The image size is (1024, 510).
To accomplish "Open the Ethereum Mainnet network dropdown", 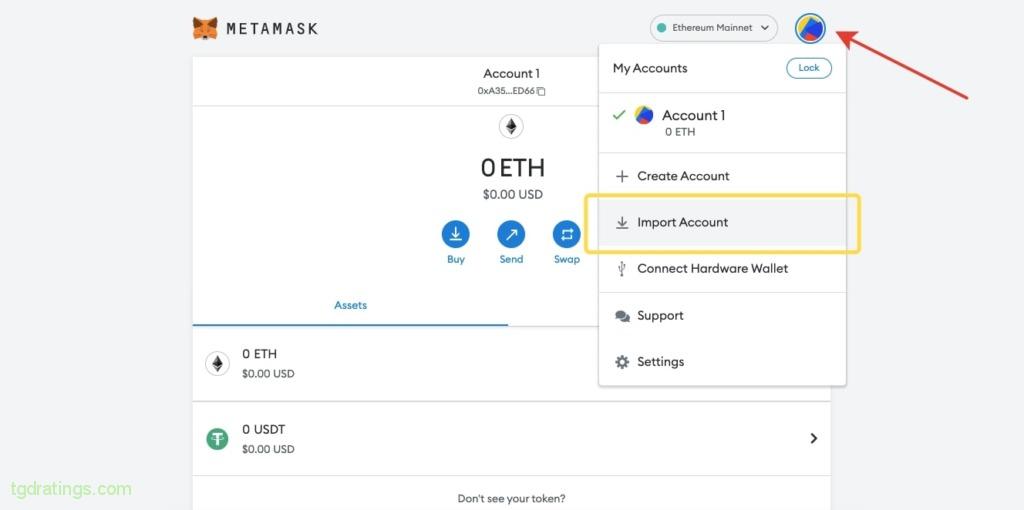I will coord(714,28).
